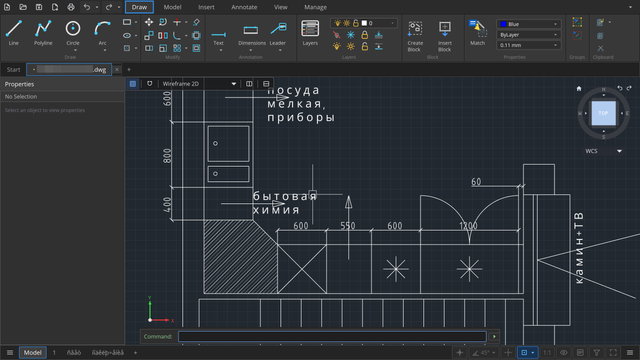Image resolution: width=640 pixels, height=360 pixels.
Task: Thaw all layers with sun icon
Action: [x=351, y=47]
